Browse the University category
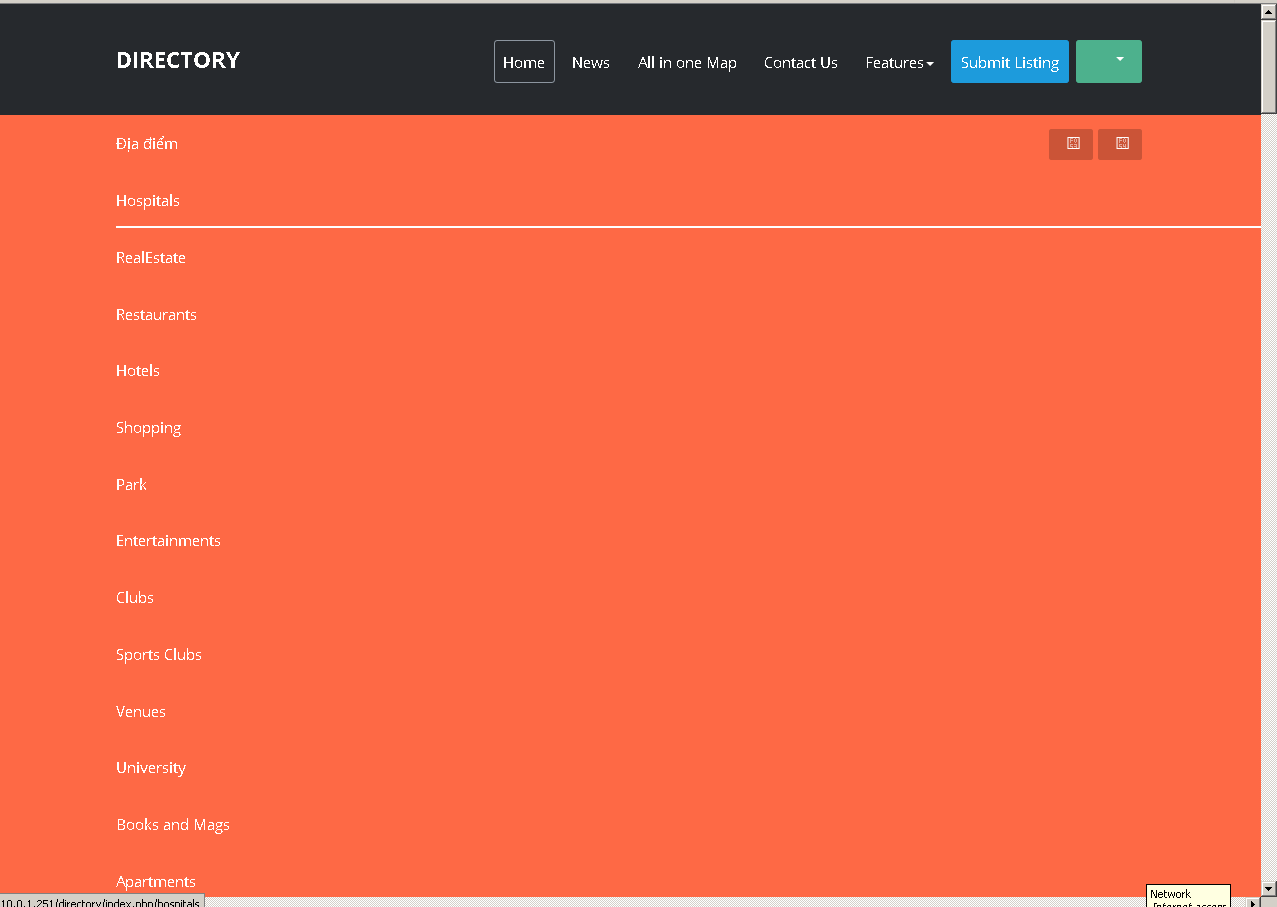1277x907 pixels. pos(151,767)
